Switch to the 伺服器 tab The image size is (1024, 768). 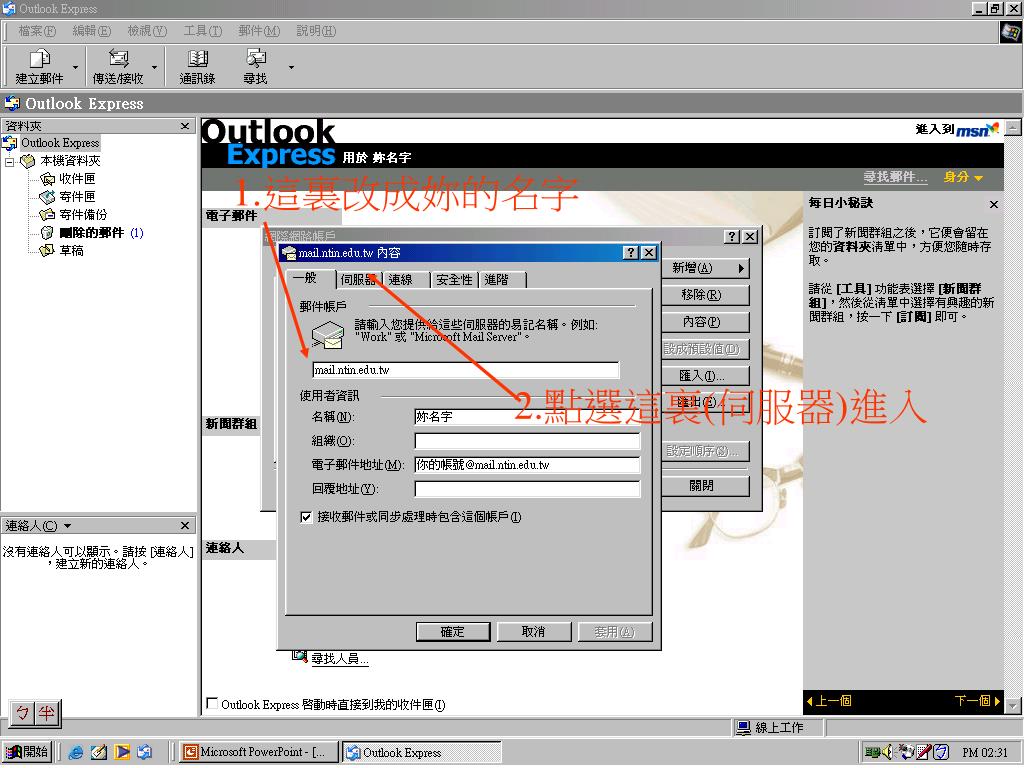pos(359,280)
